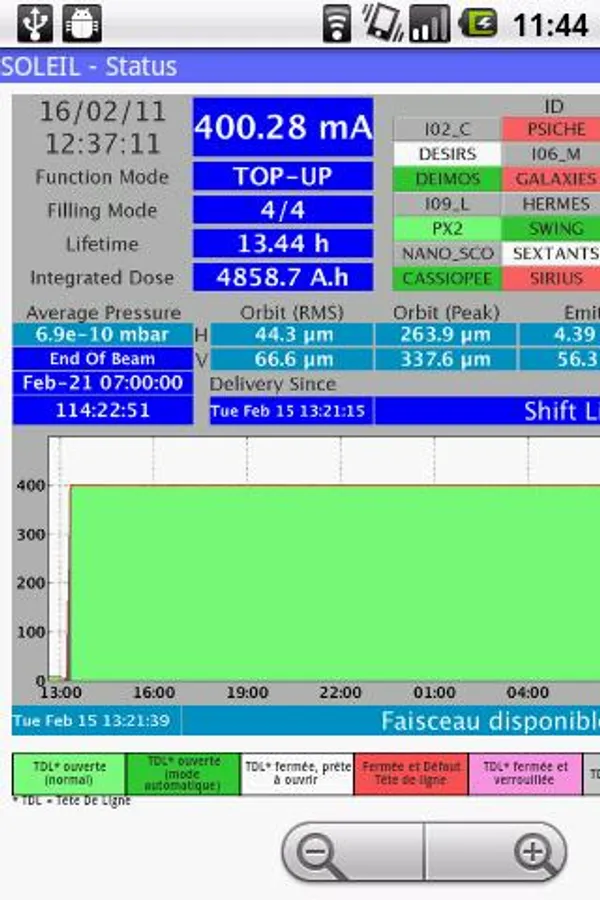Select the I02_C beamline cell
600x900 pixels.
(447, 129)
